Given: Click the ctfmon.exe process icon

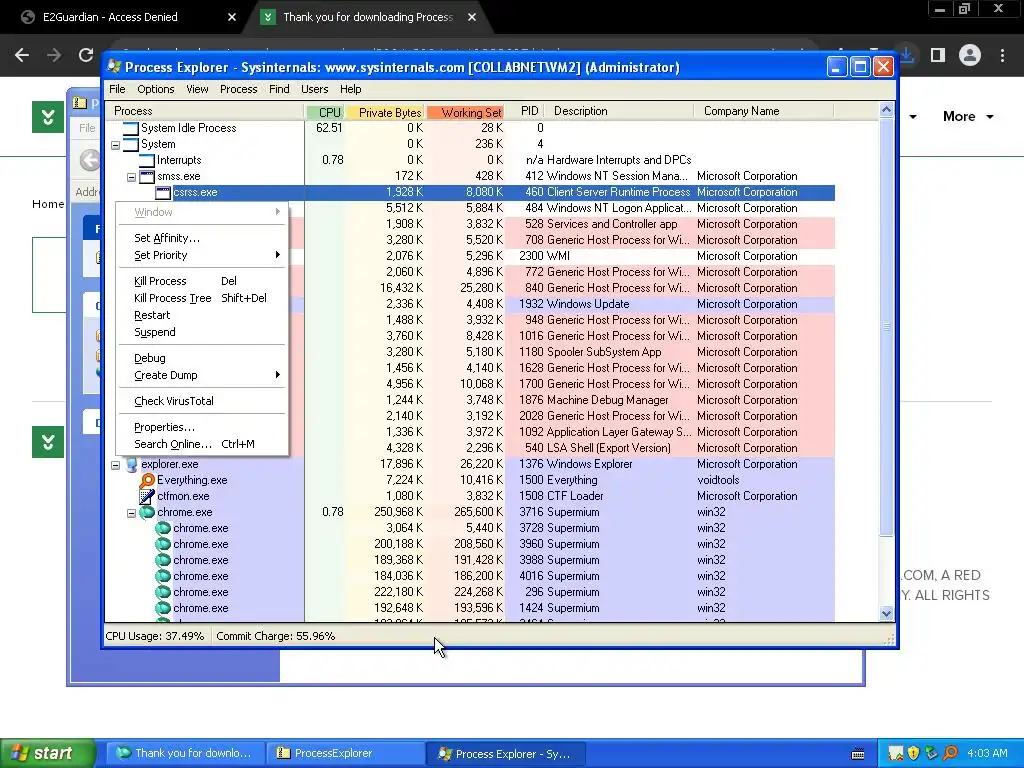Looking at the screenshot, I should point(148,496).
